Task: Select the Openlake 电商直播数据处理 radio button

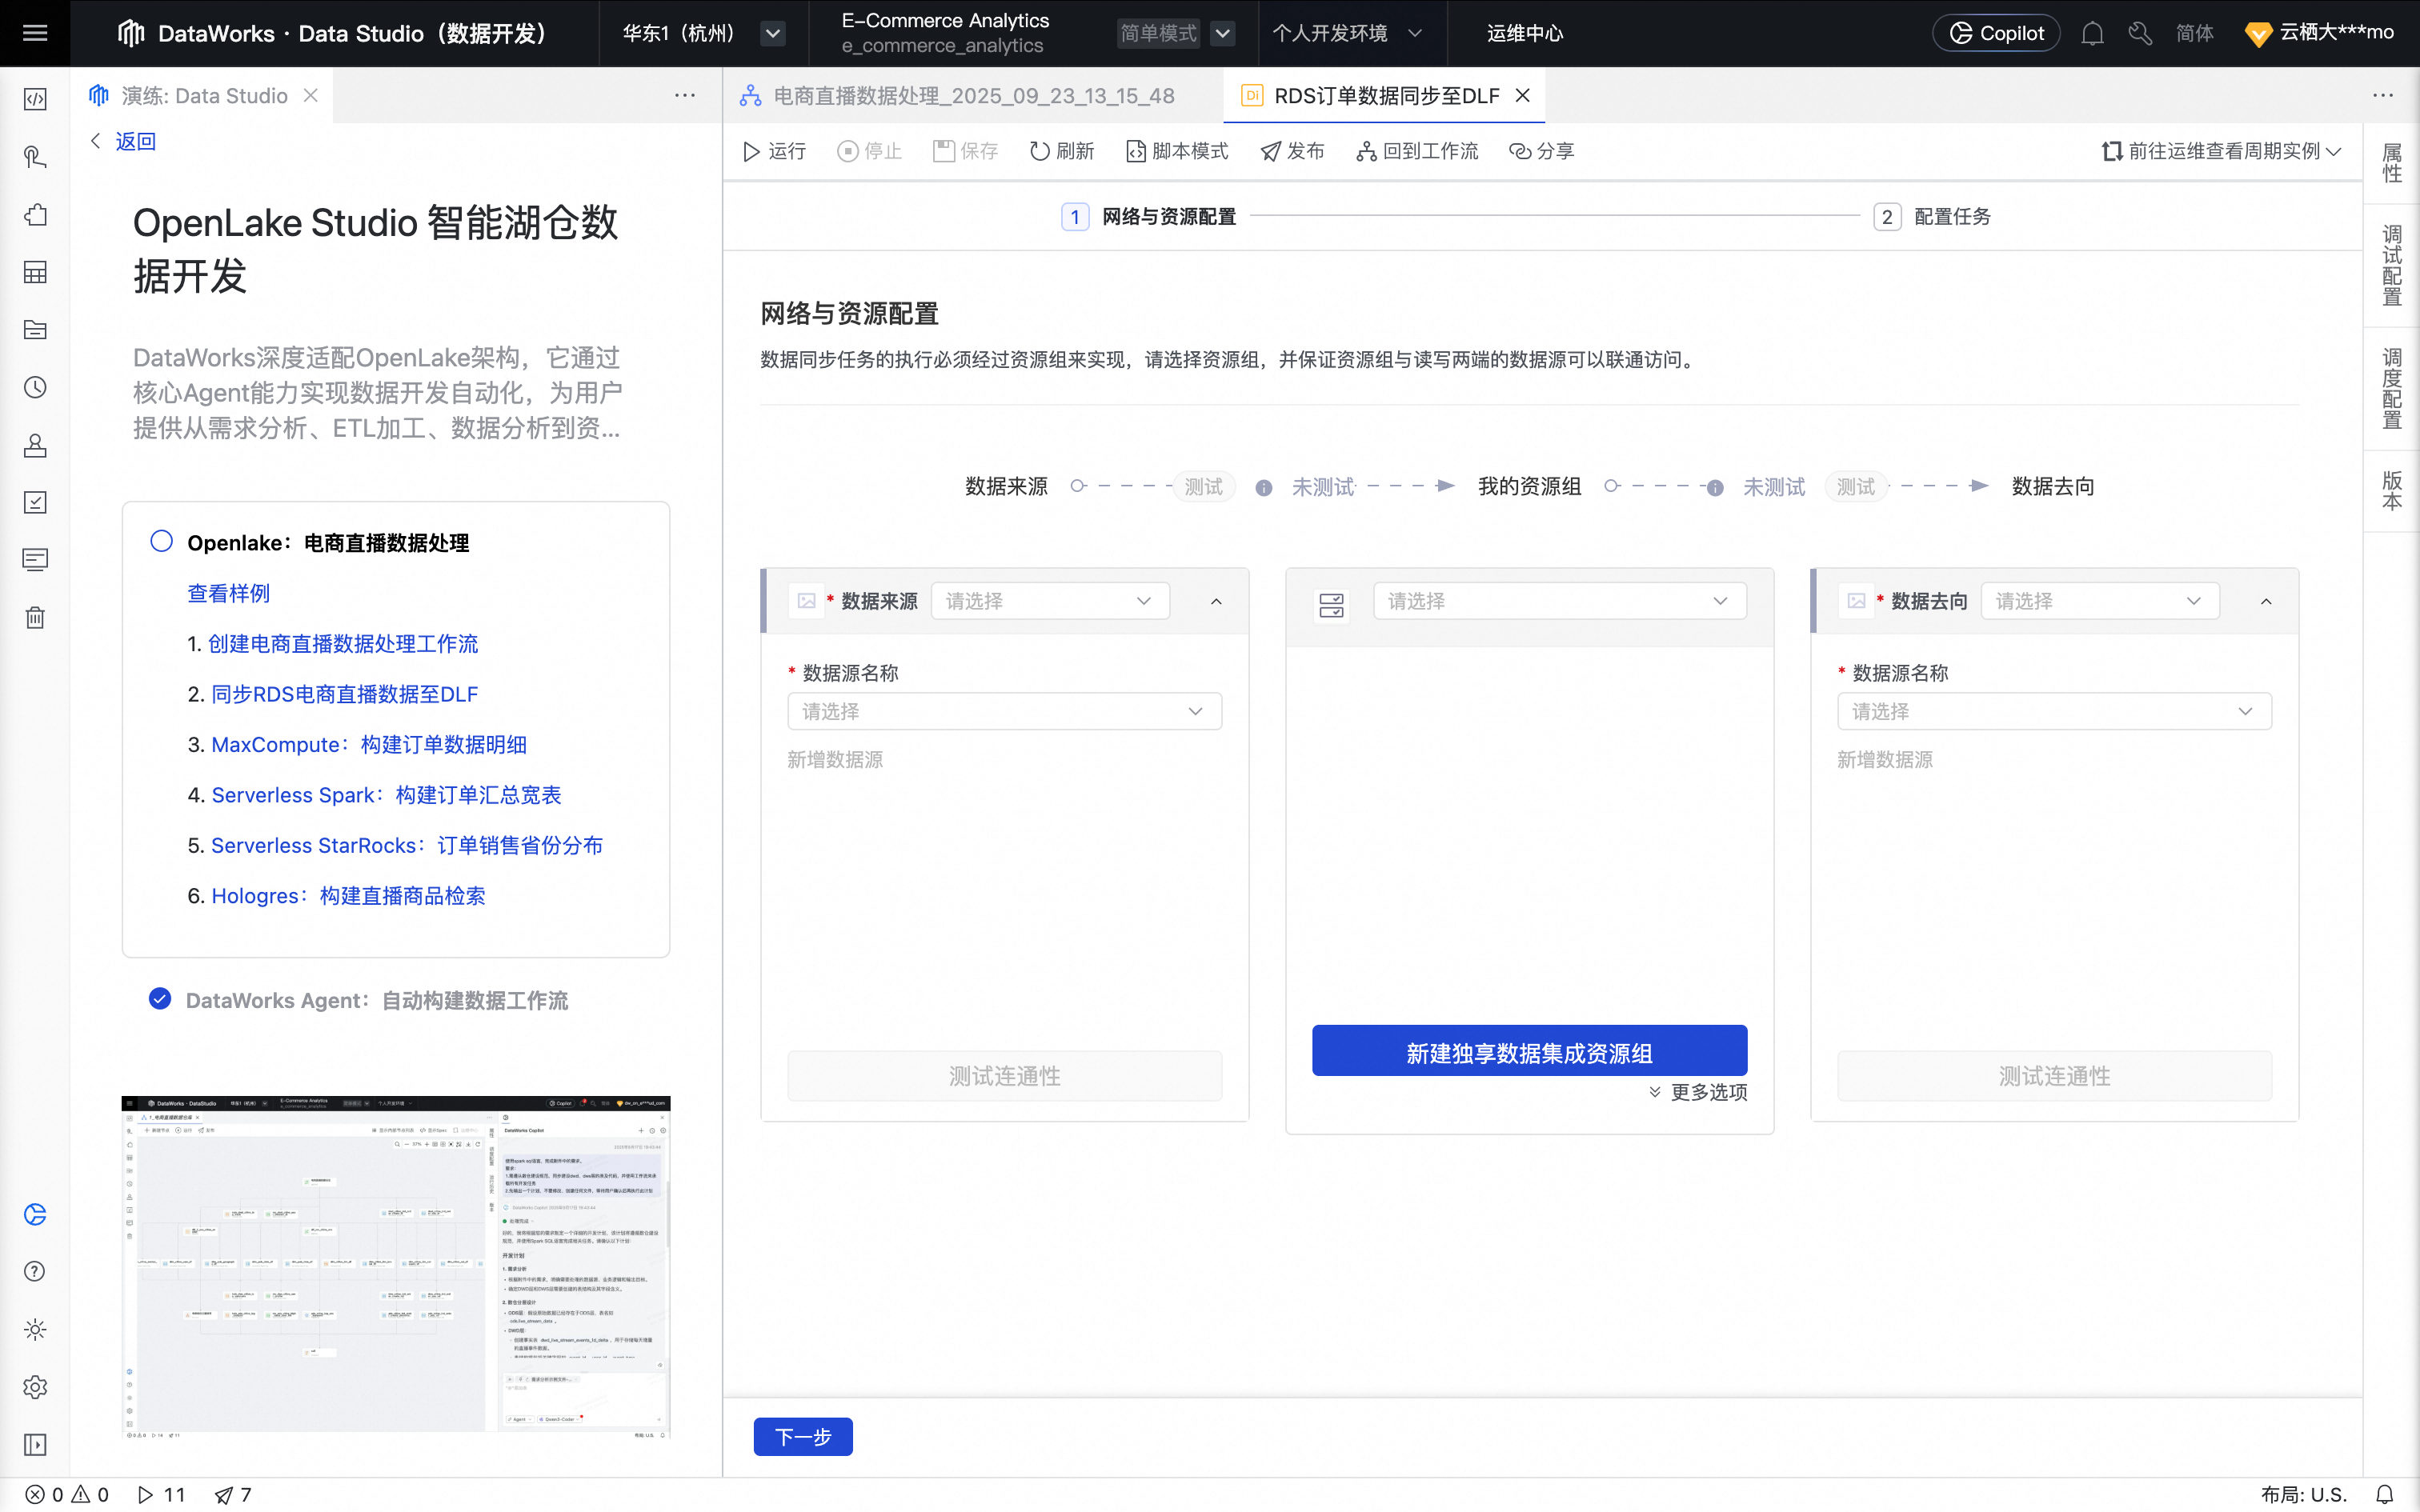Action: point(161,541)
